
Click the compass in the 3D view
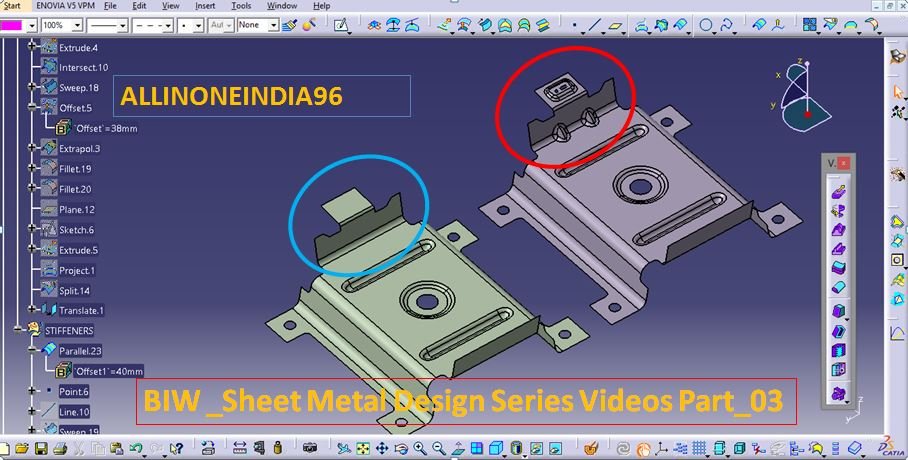(x=802, y=96)
